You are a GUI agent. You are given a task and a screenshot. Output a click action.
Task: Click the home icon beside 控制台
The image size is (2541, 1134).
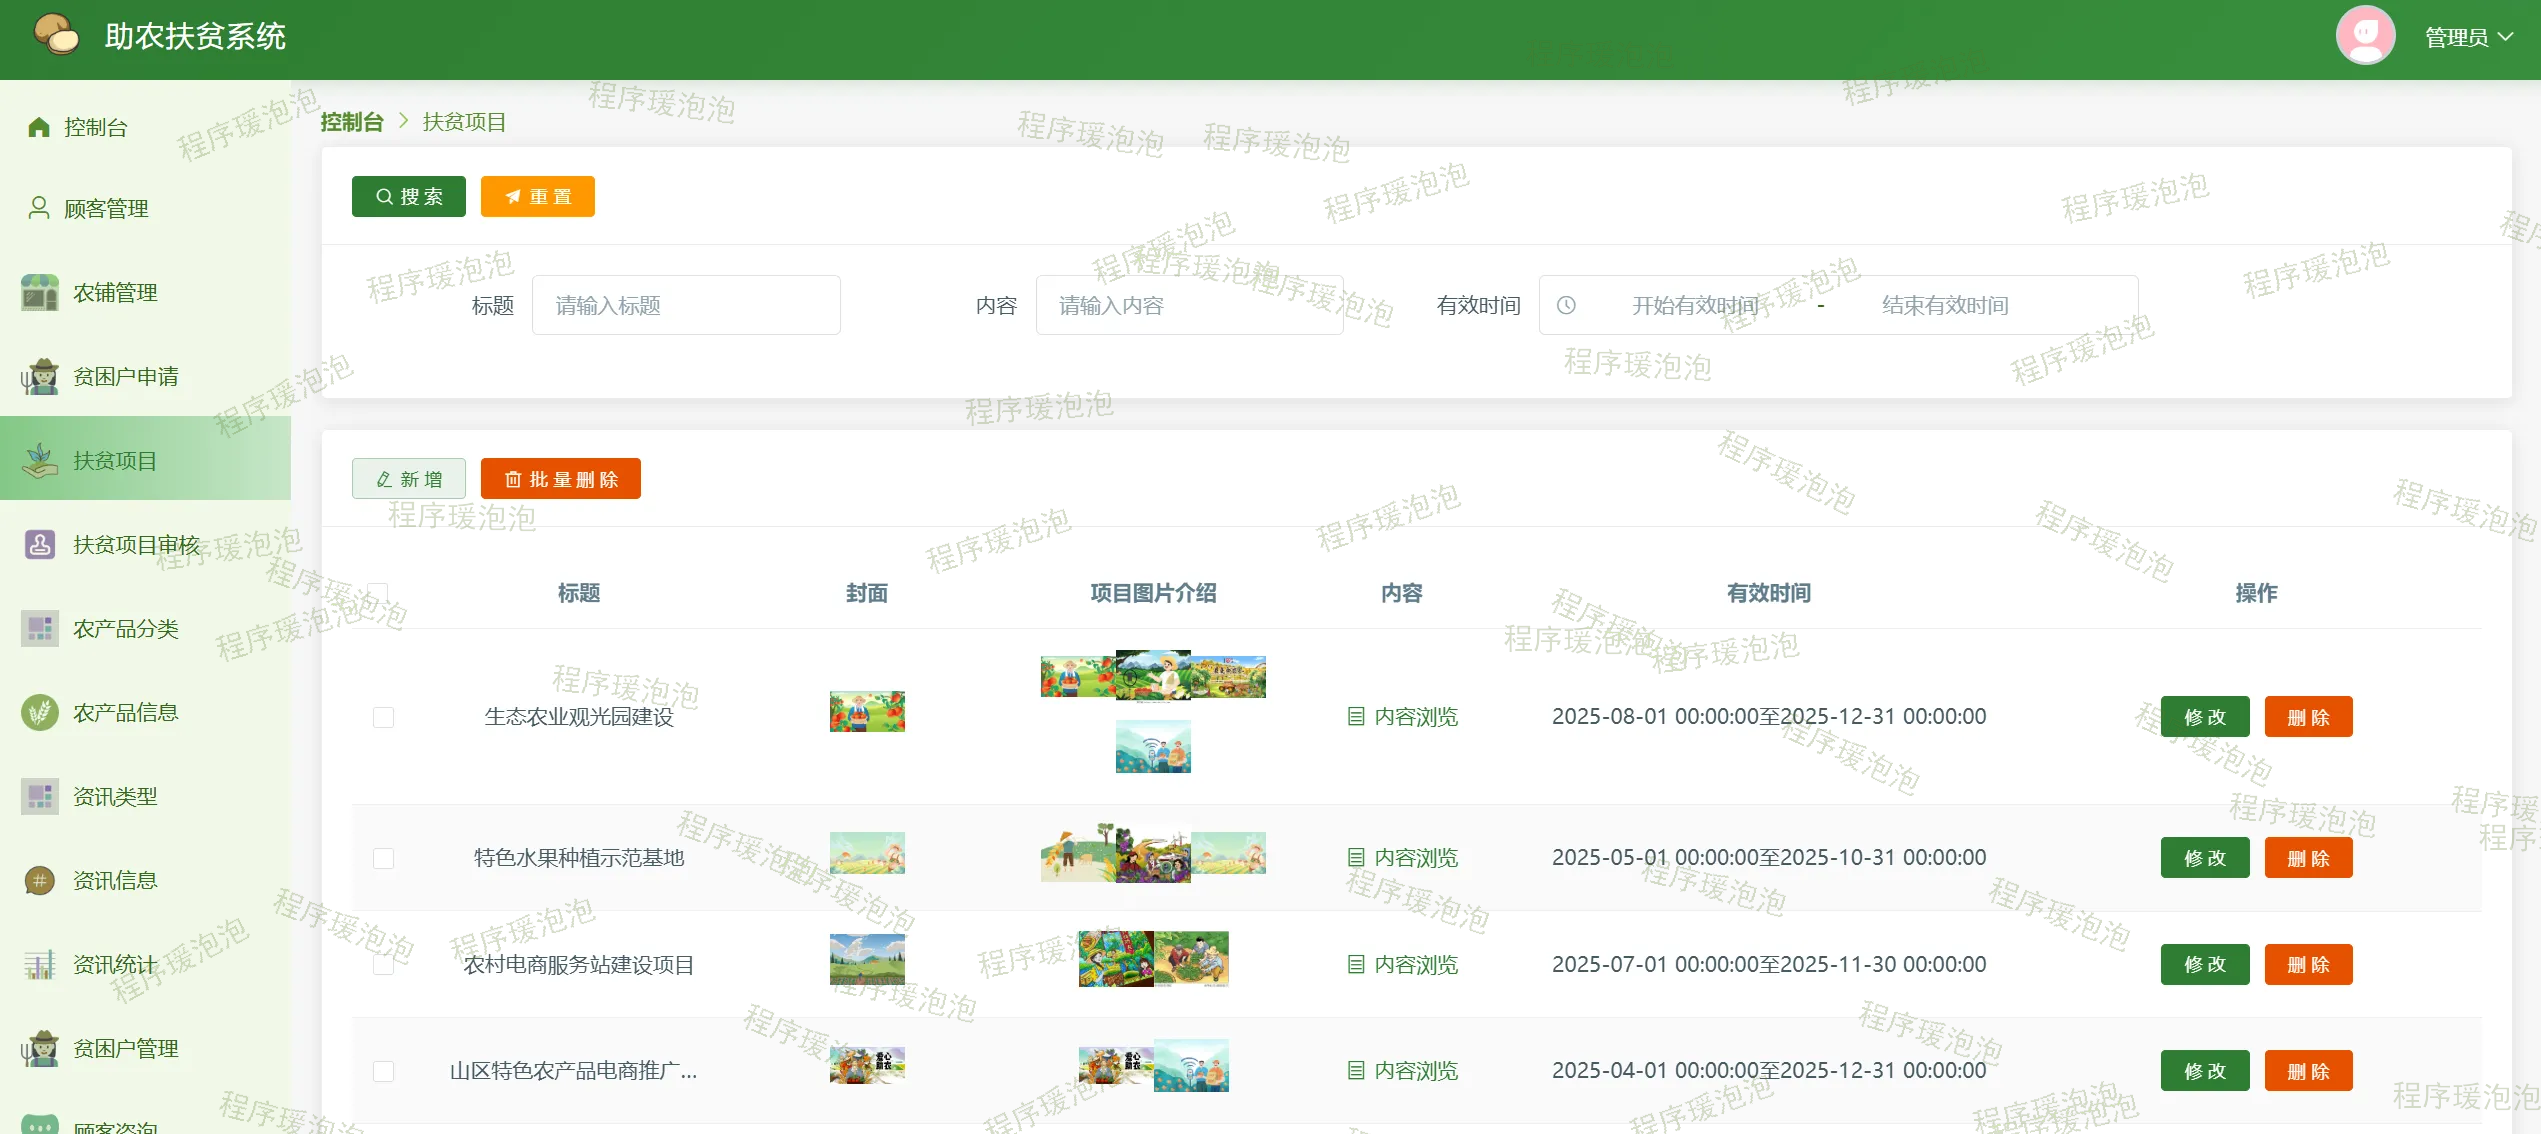point(39,127)
